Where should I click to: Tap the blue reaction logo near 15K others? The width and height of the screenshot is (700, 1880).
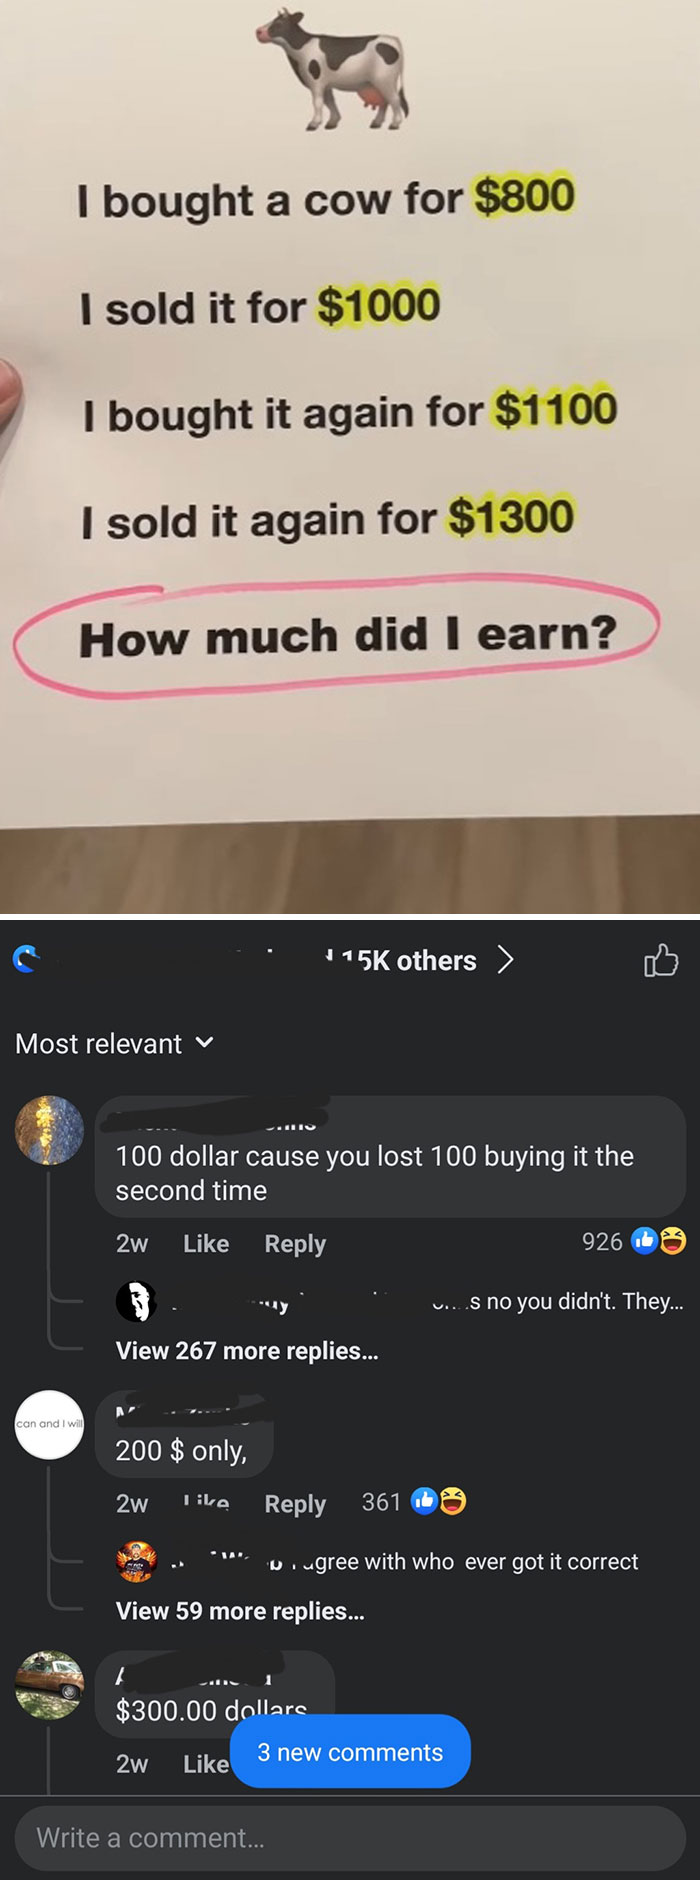pyautogui.click(x=26, y=961)
